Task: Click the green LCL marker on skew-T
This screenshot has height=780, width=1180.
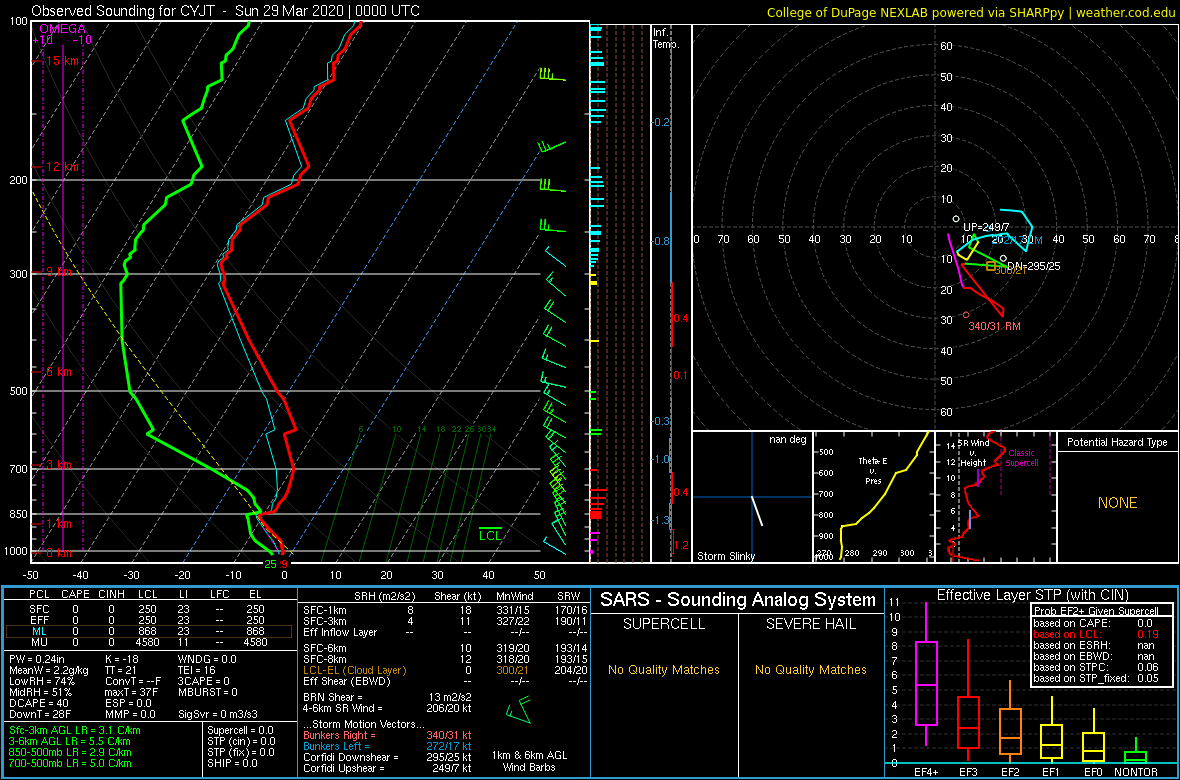Action: tap(491, 535)
